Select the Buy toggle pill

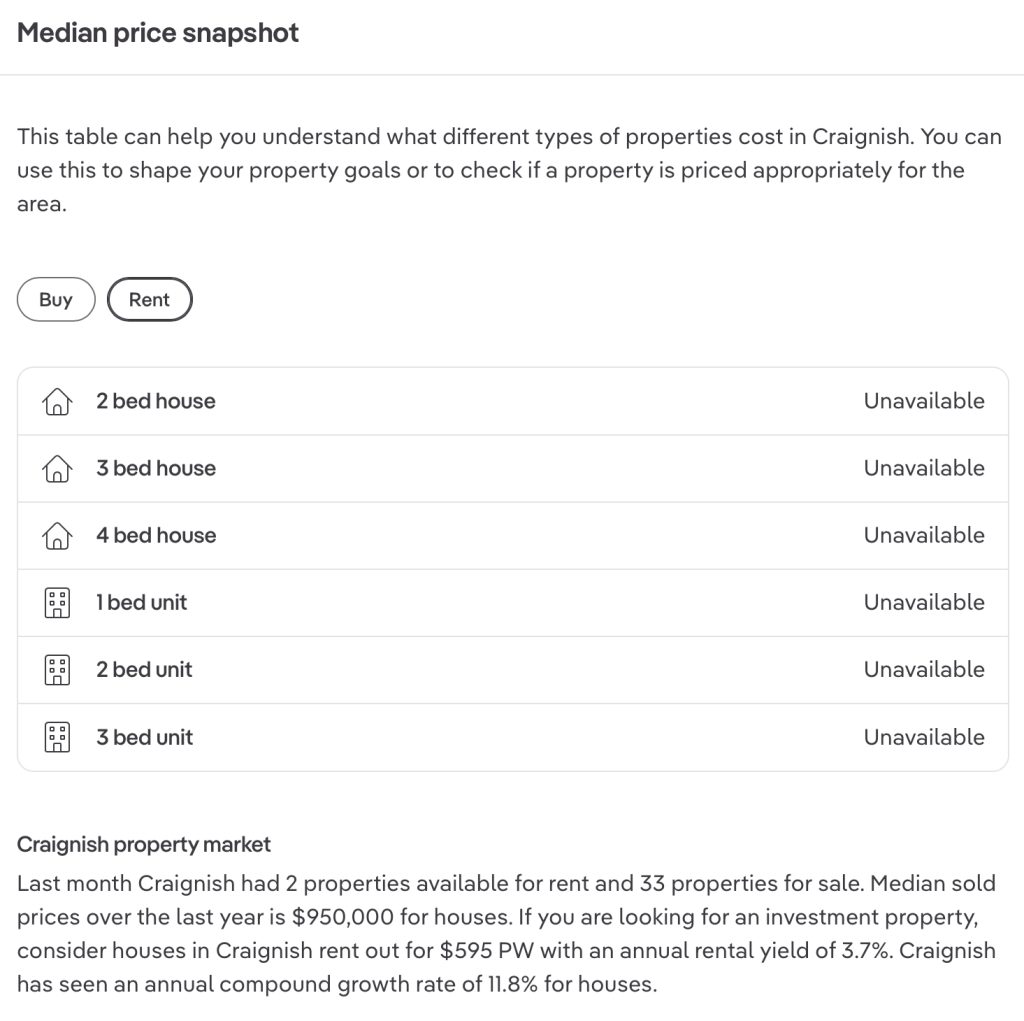[56, 299]
